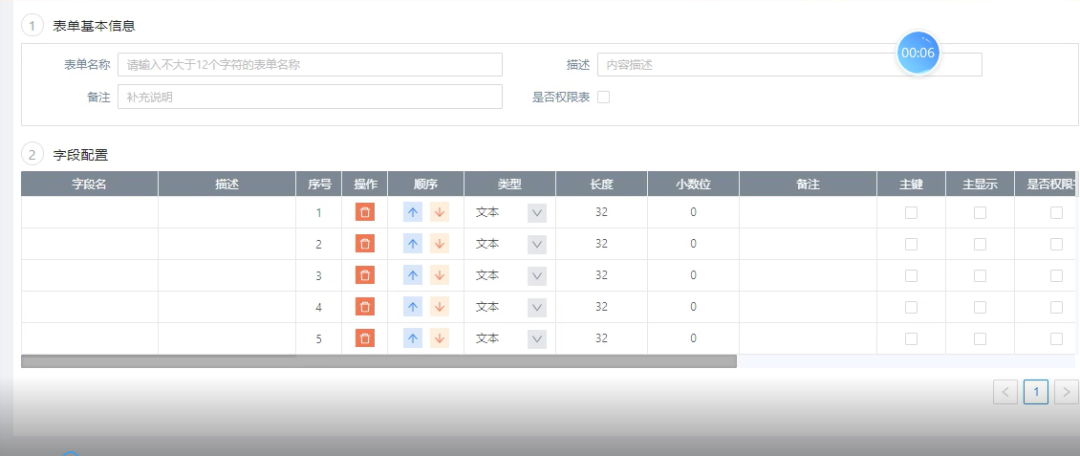
Task: Click the 类型 column header
Action: [510, 184]
